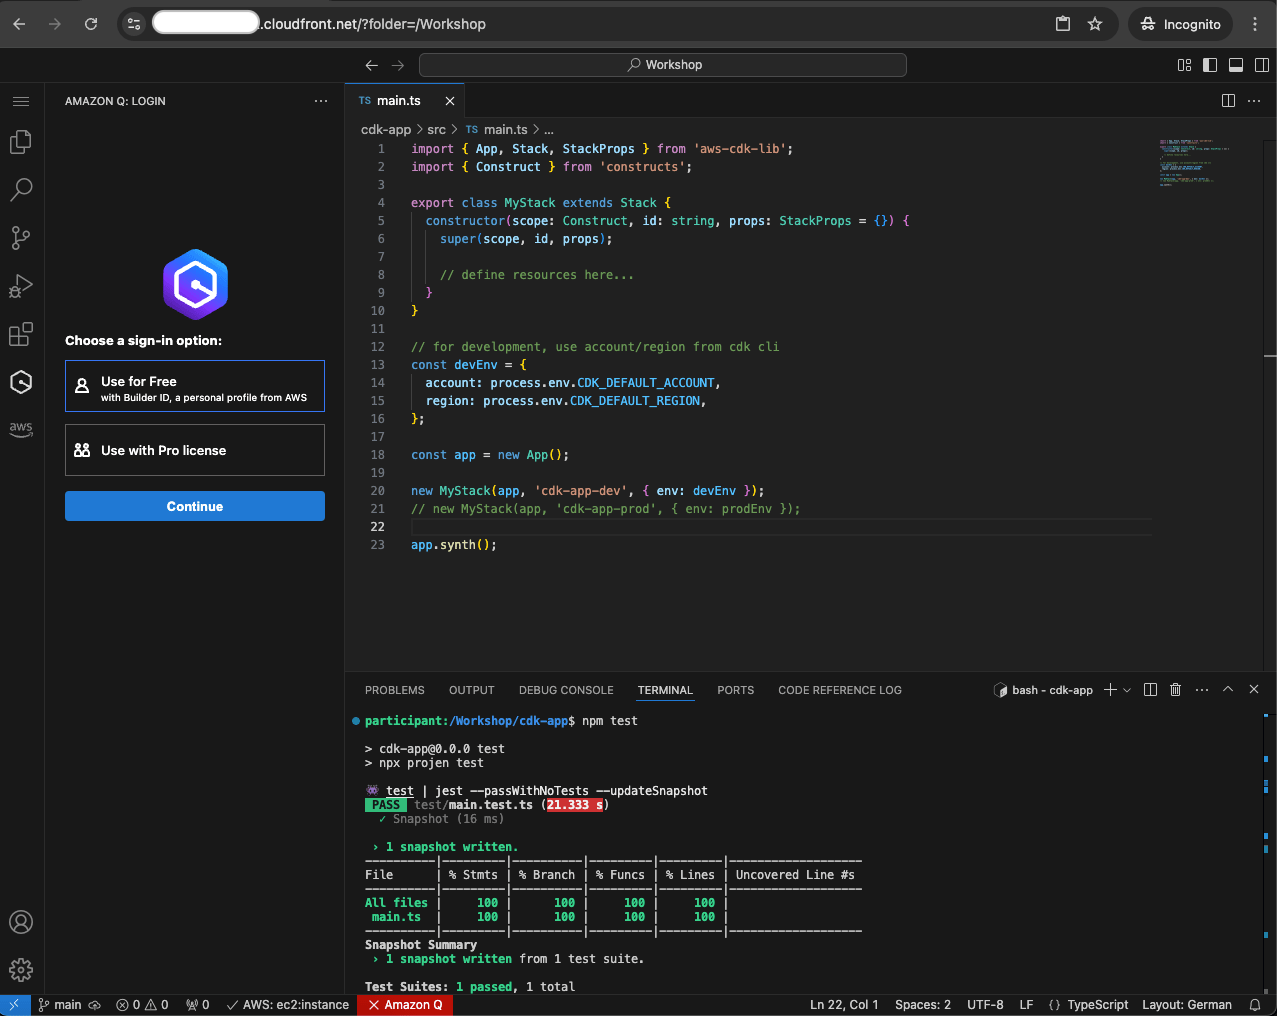Switch to the PROBLEMS panel tab

click(x=395, y=690)
